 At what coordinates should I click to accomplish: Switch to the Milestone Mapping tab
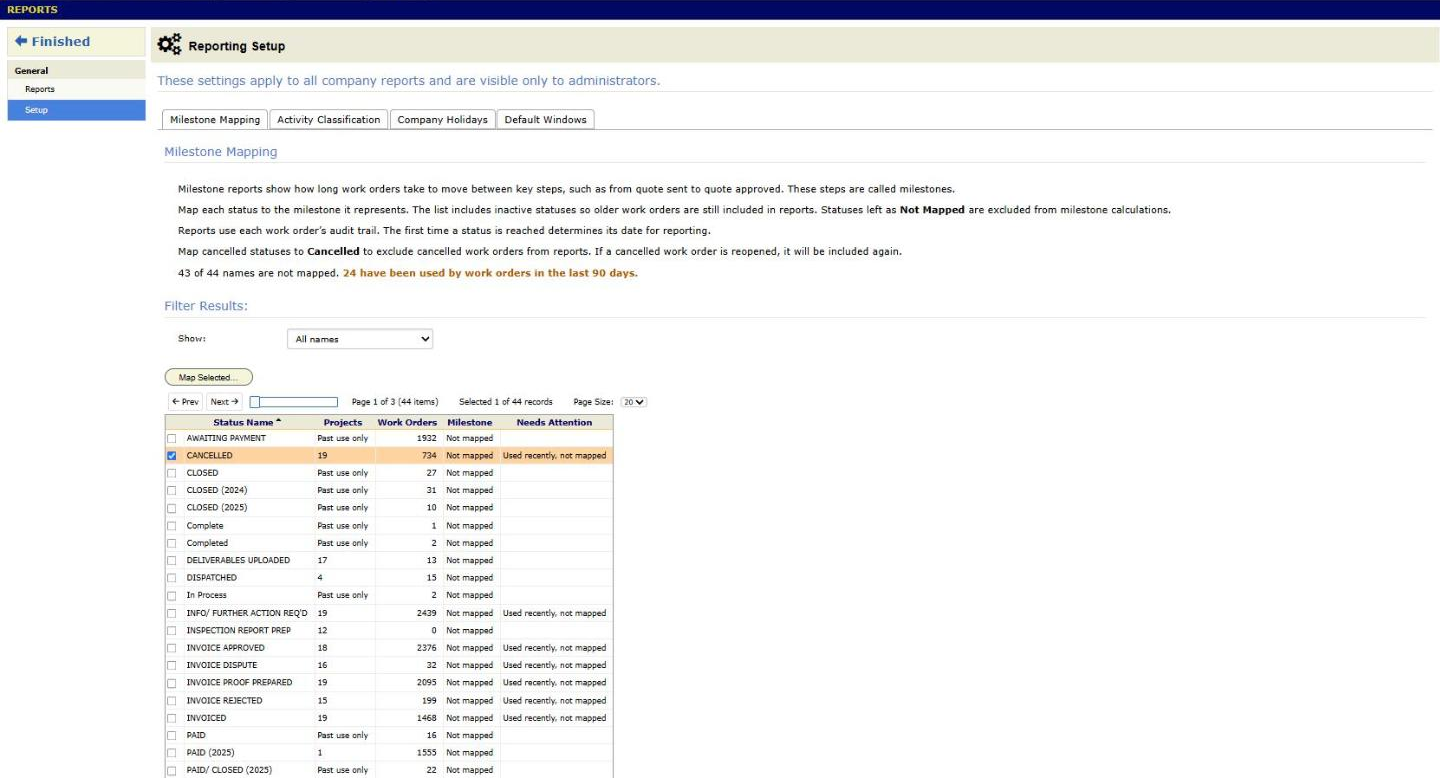pyautogui.click(x=215, y=120)
